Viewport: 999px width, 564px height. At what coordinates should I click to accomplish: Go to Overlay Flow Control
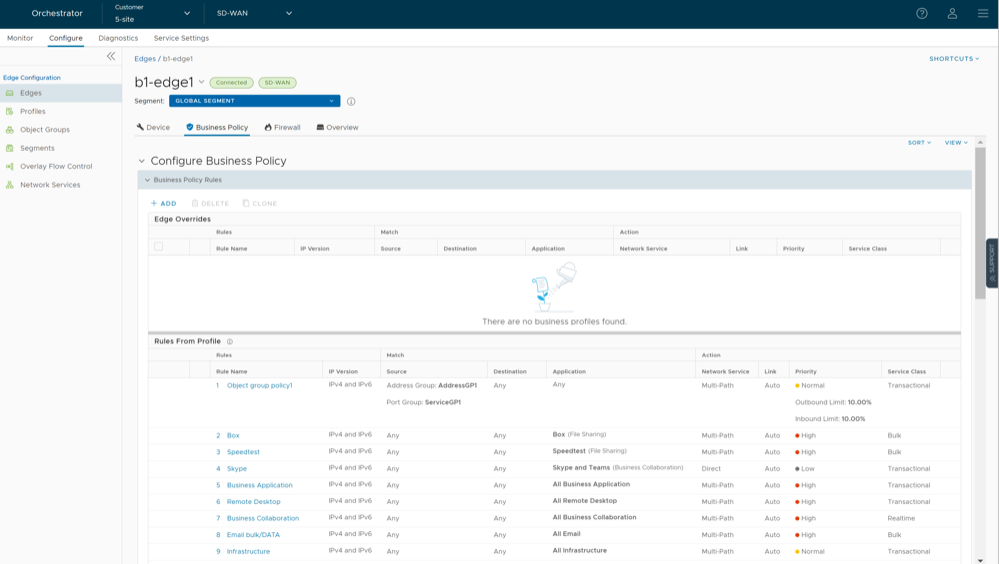(56, 166)
